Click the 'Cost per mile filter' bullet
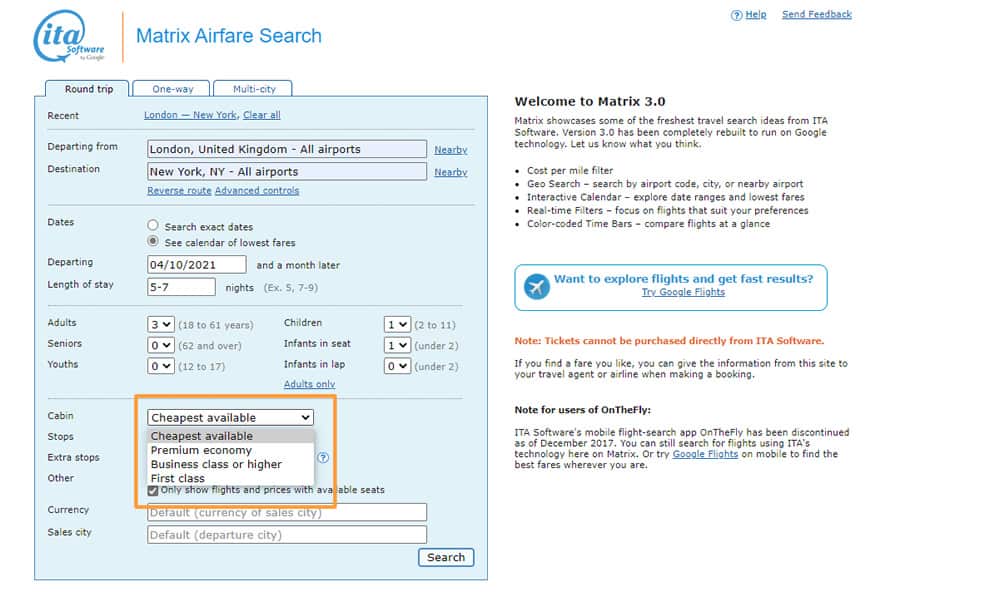 [570, 170]
